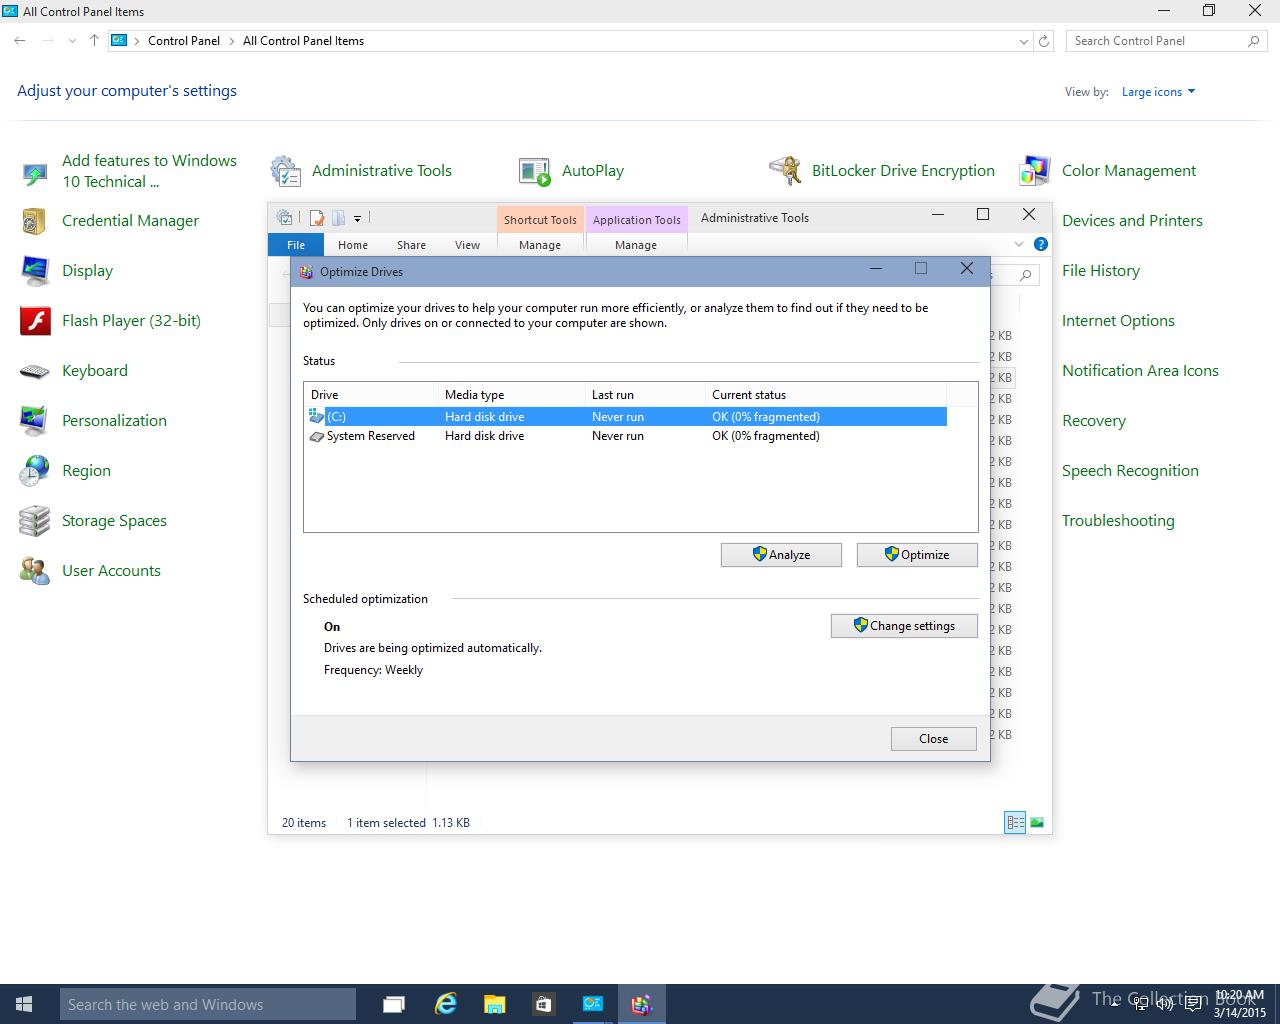This screenshot has height=1024, width=1280.
Task: Click the taskbar clock showing 10:20 AM
Action: (x=1240, y=1004)
